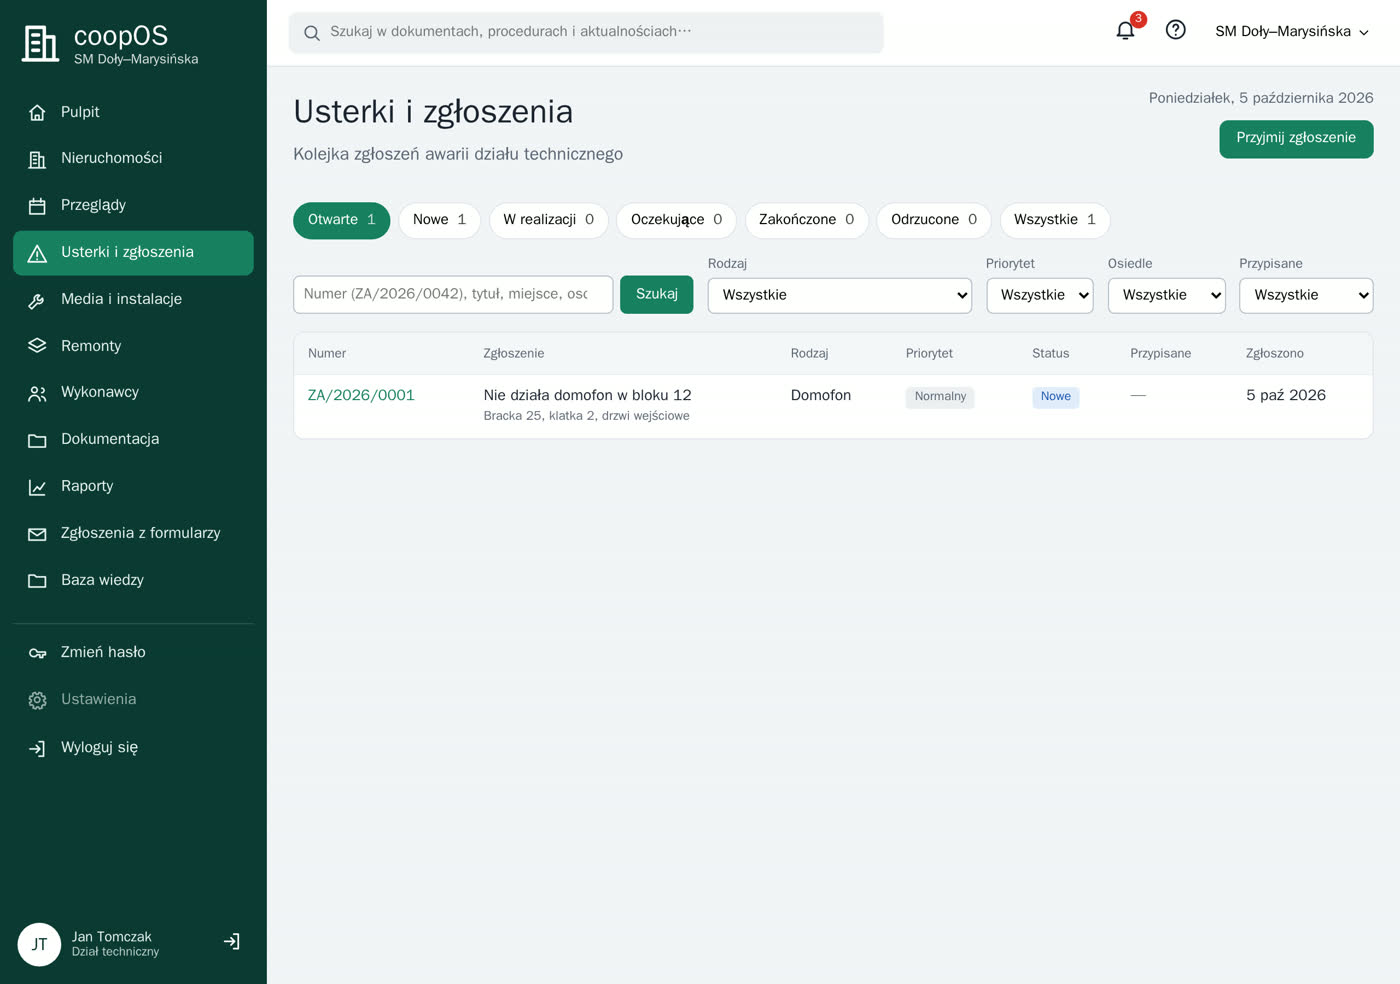Click the Zmień hasło key icon

click(x=37, y=653)
